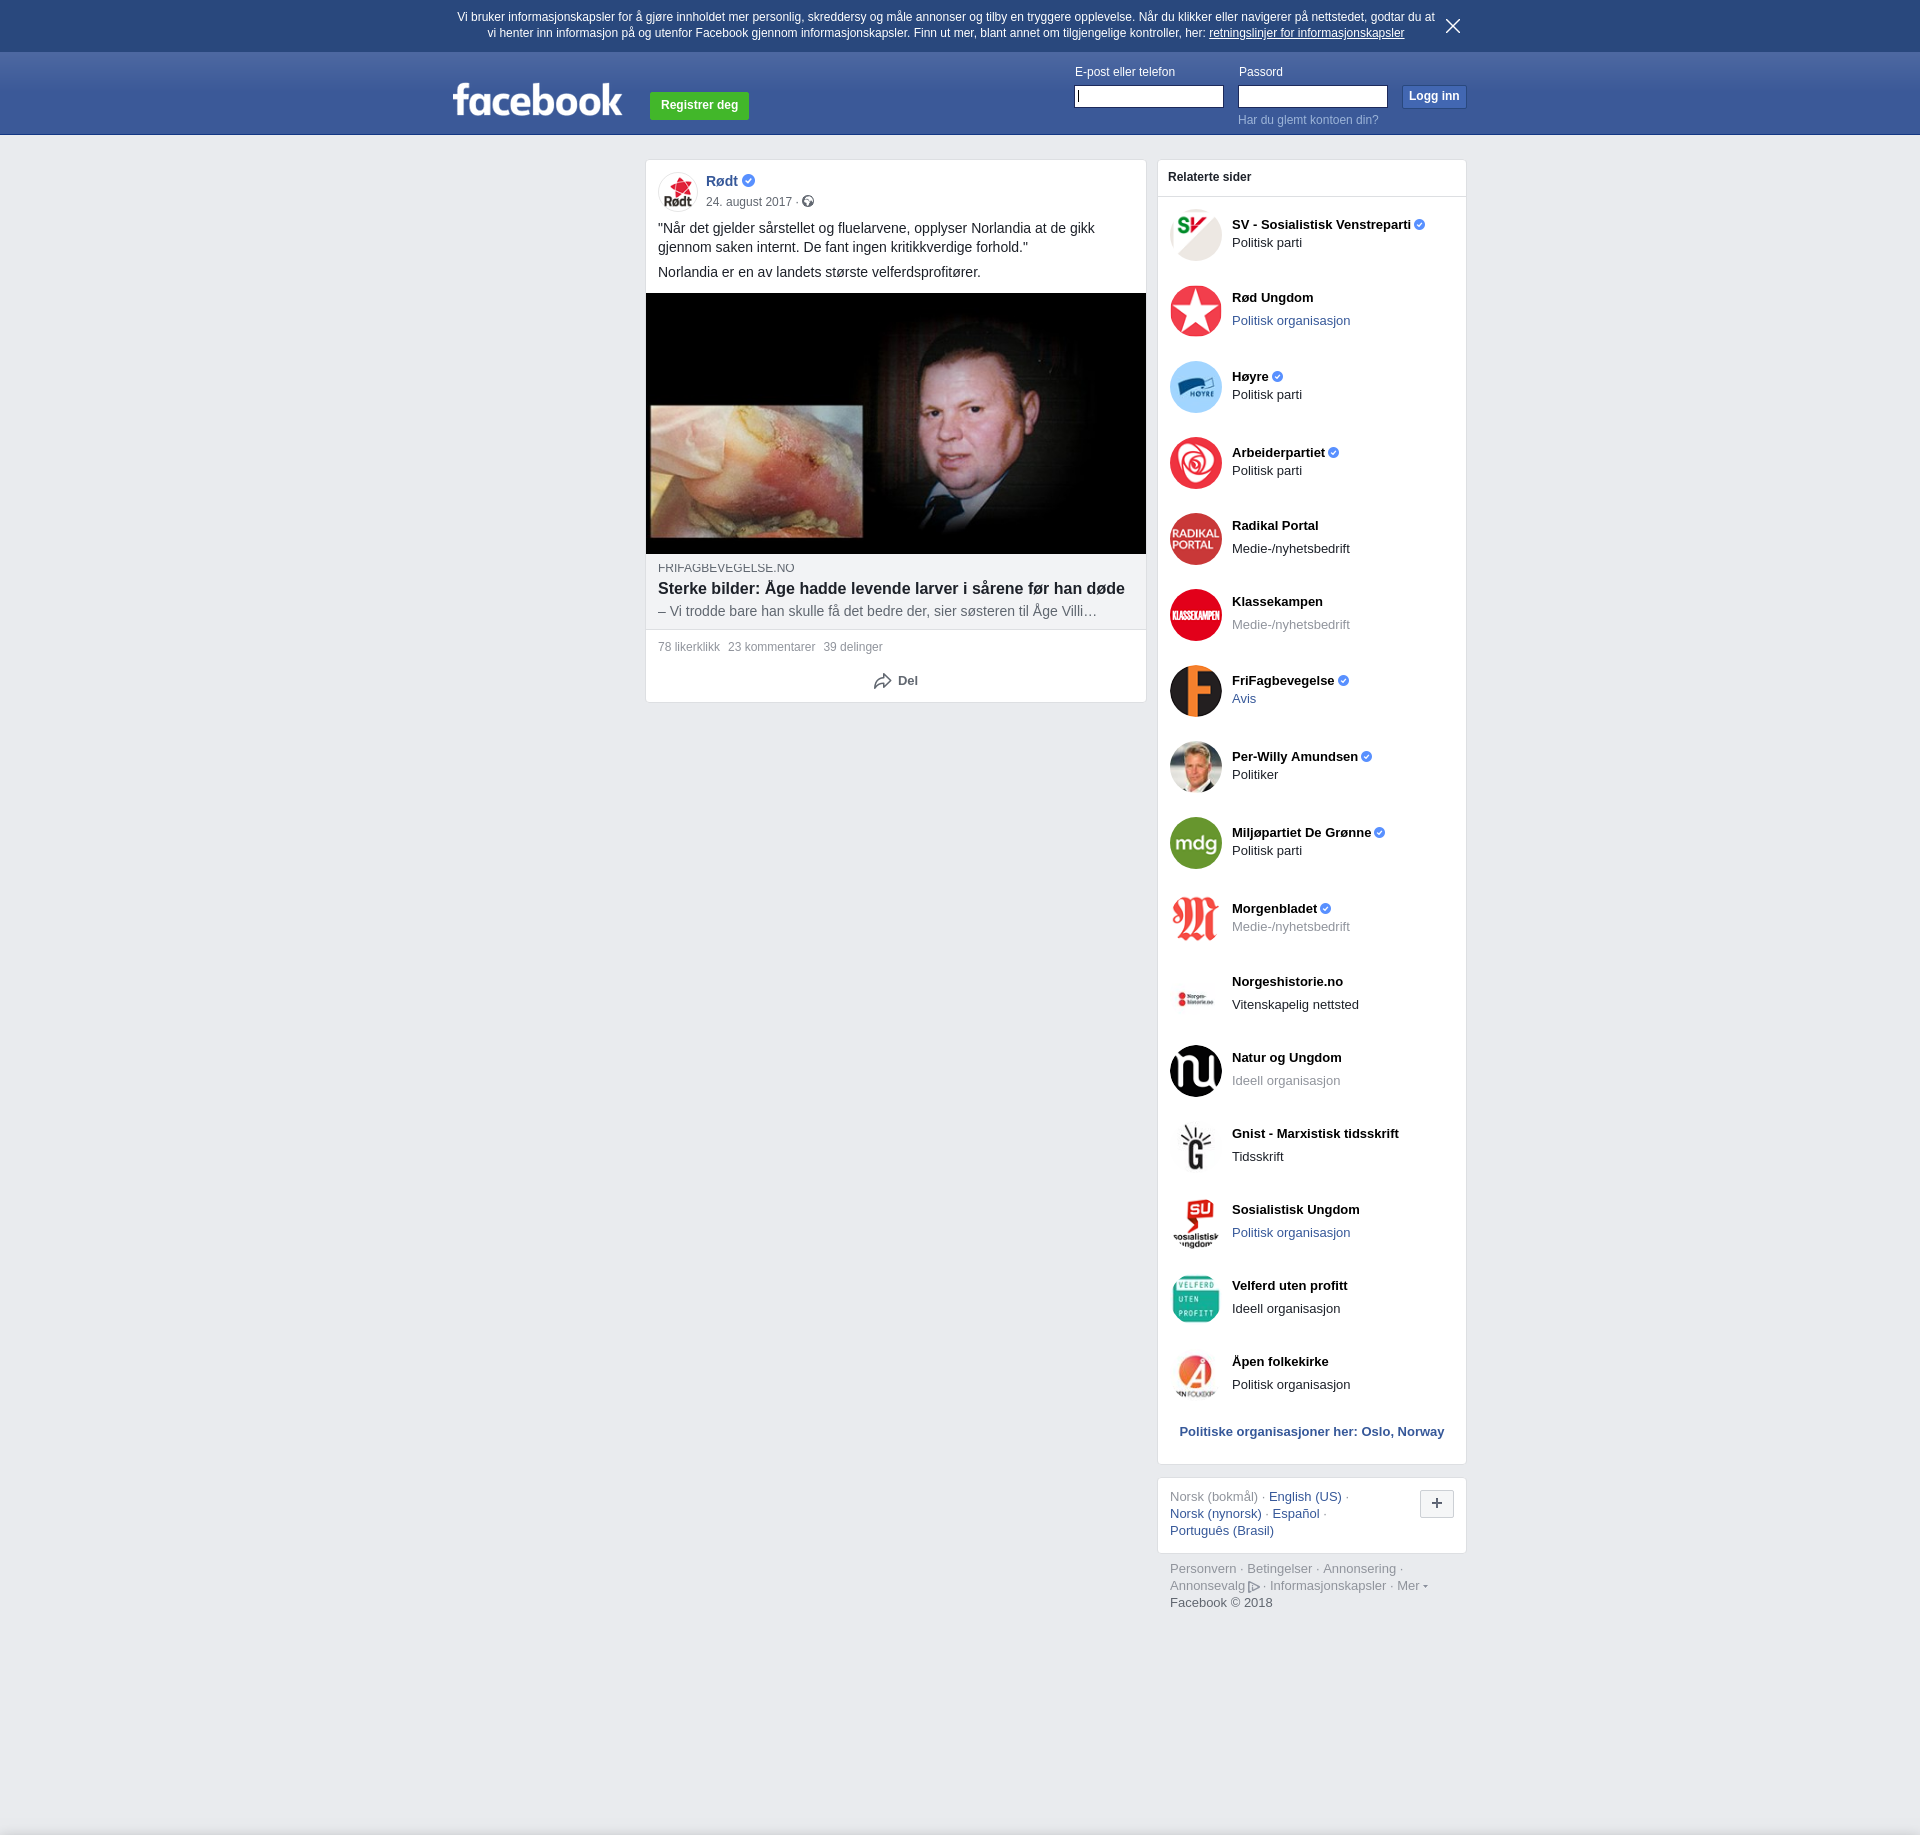The width and height of the screenshot is (1920, 1835).
Task: Click the Morgenbladet M logo
Action: coord(1196,919)
